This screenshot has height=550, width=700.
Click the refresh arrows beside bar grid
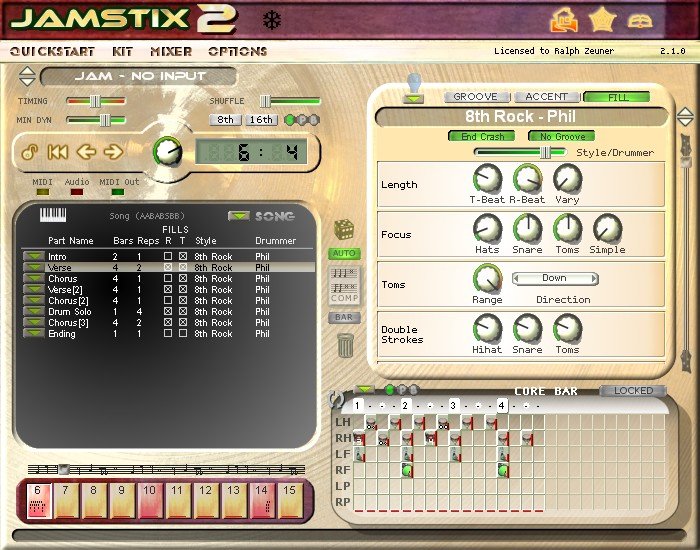(x=336, y=399)
